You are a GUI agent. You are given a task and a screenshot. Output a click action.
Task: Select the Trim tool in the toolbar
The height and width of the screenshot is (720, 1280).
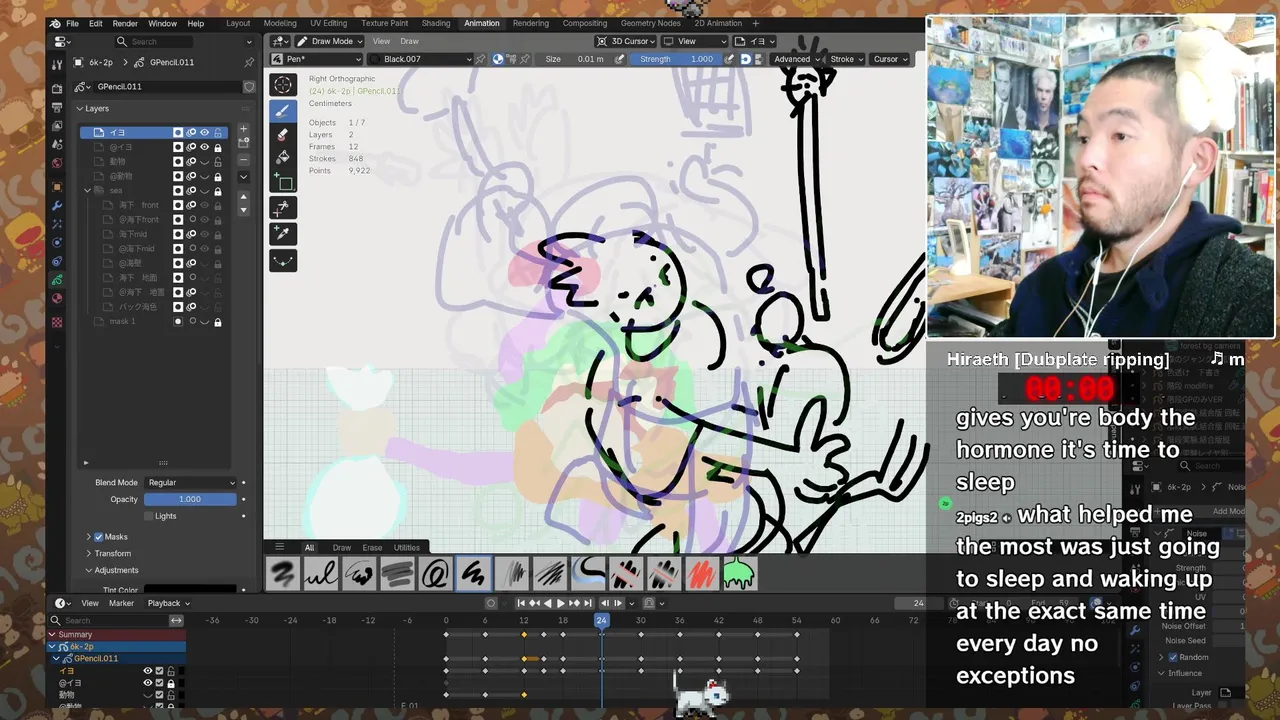(283, 208)
